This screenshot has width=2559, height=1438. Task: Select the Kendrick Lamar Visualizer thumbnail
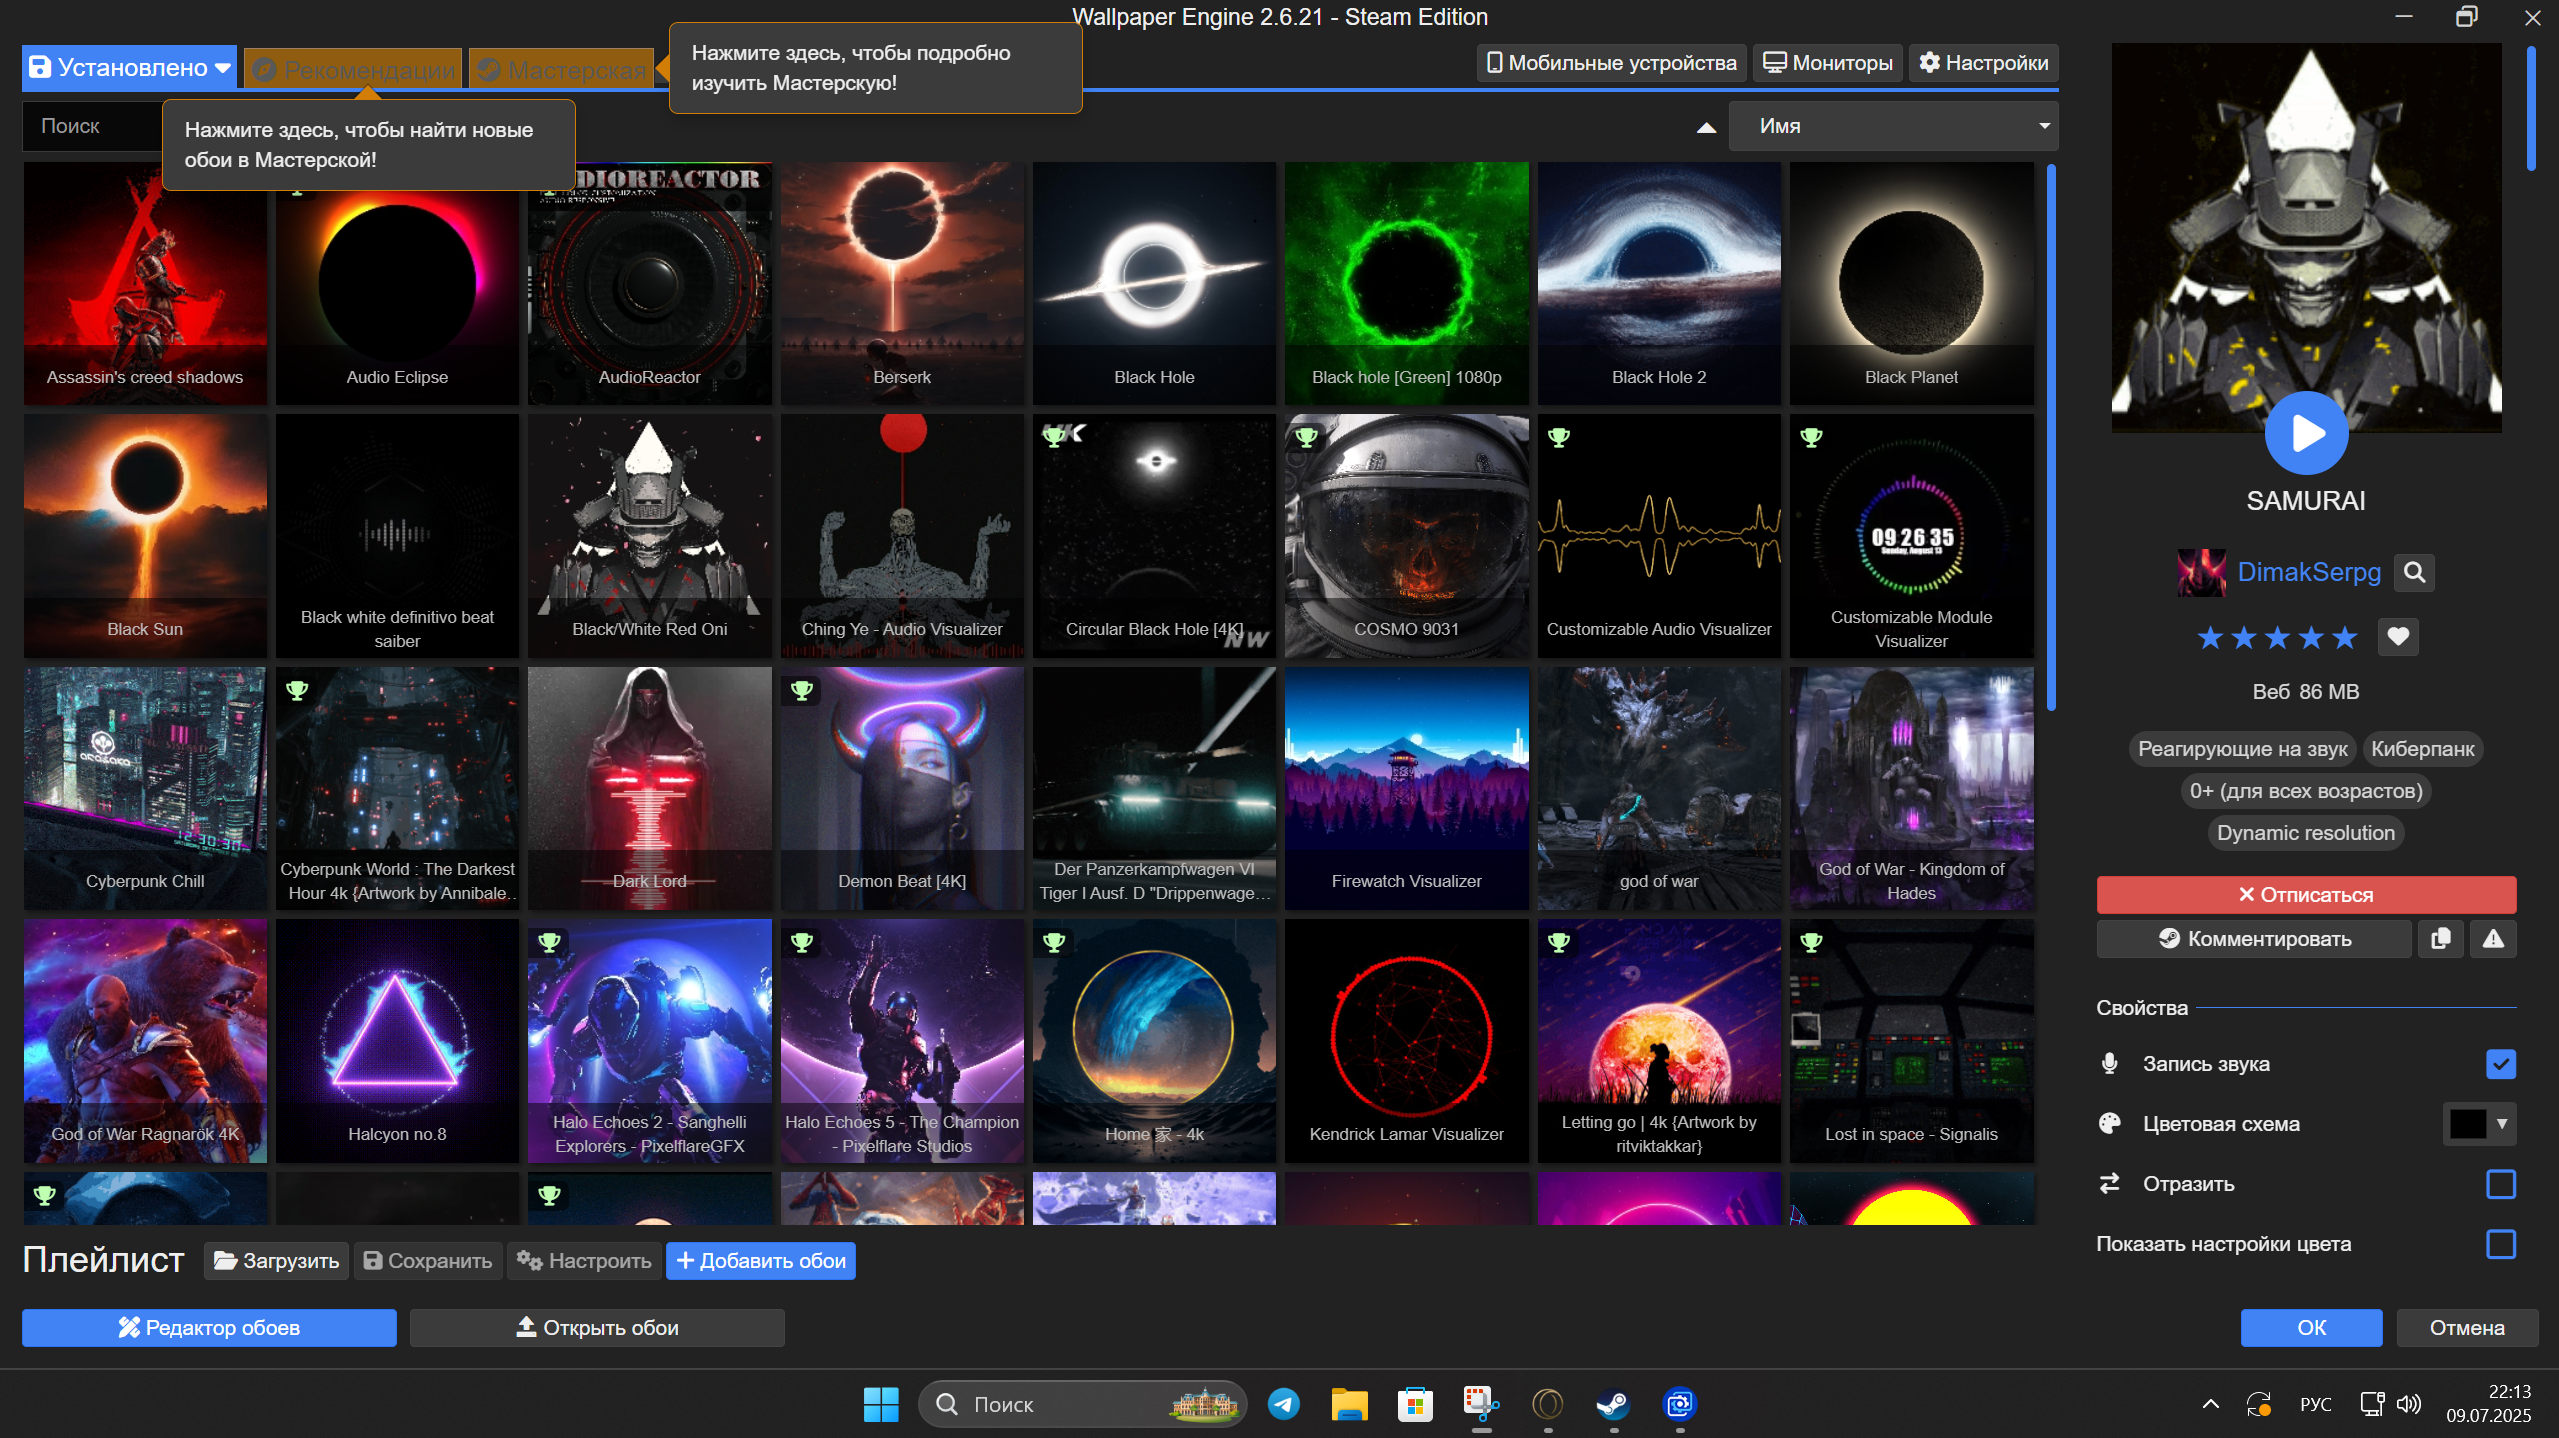tap(1406, 1040)
